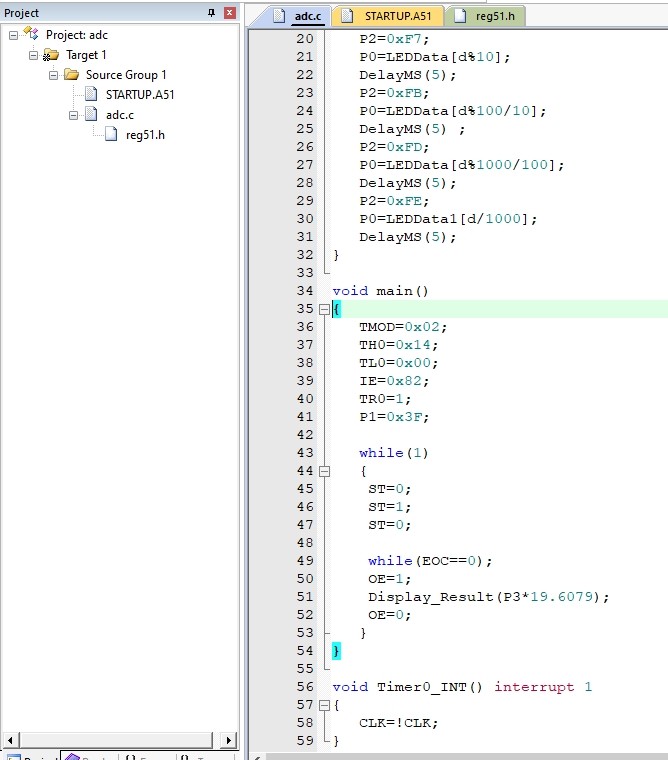Image resolution: width=668 pixels, height=760 pixels.
Task: Click 'OE=0;' on line 52
Action: tap(389, 615)
